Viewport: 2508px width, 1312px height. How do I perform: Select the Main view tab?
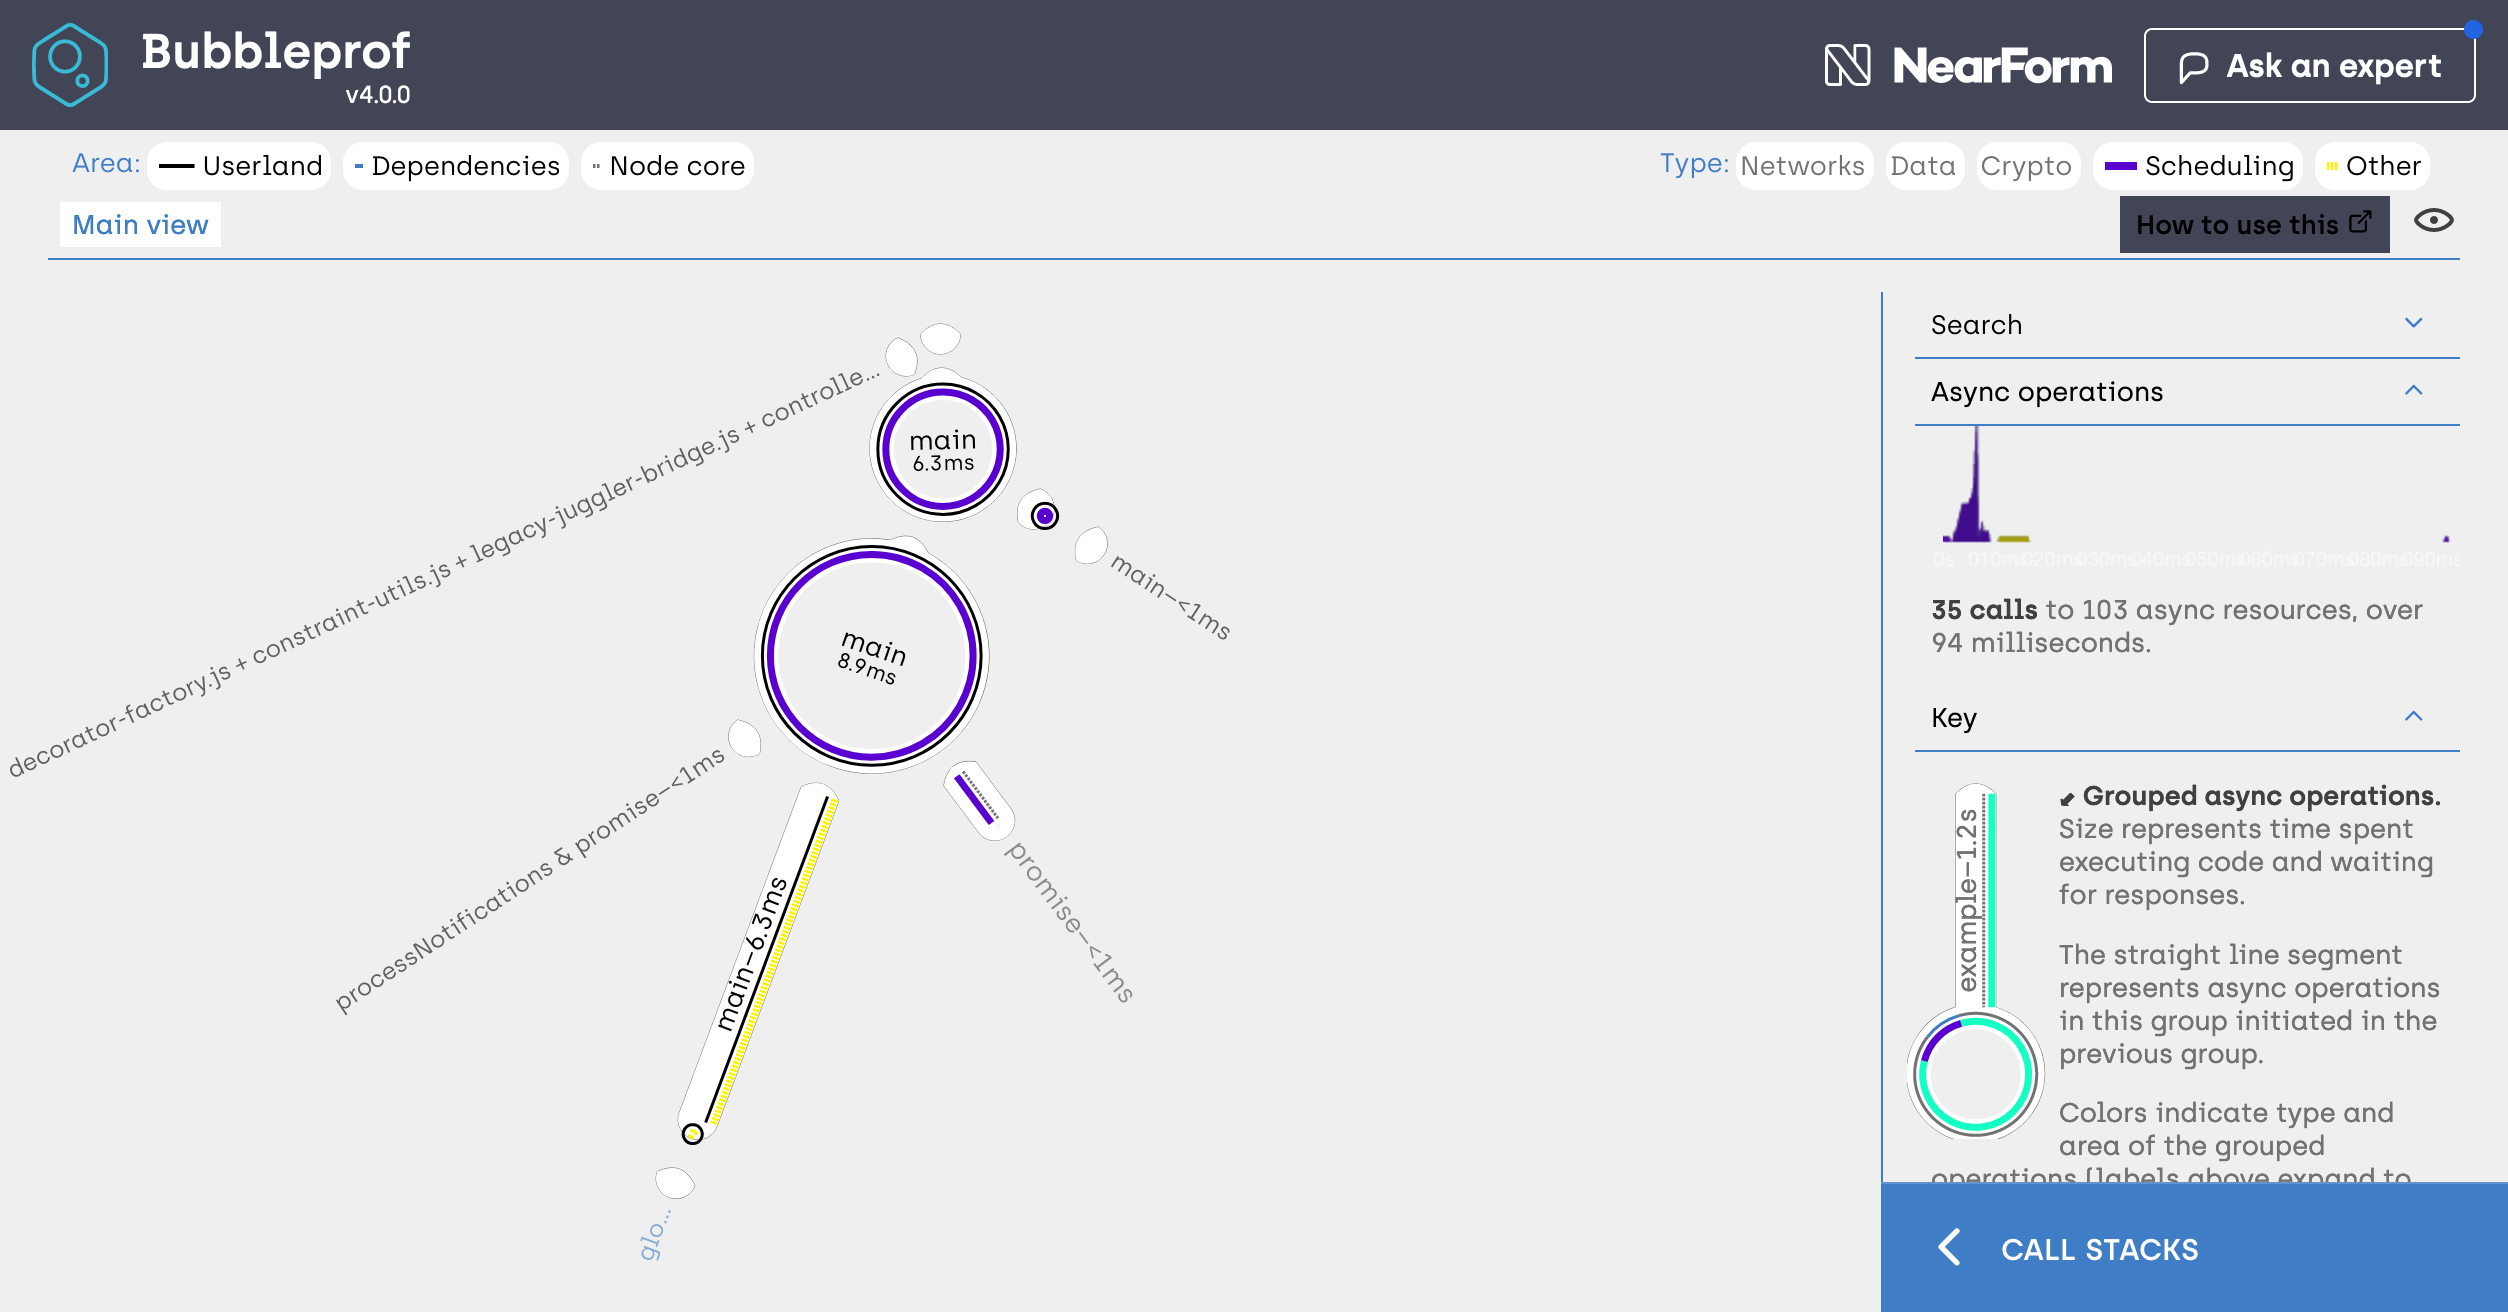tap(140, 225)
